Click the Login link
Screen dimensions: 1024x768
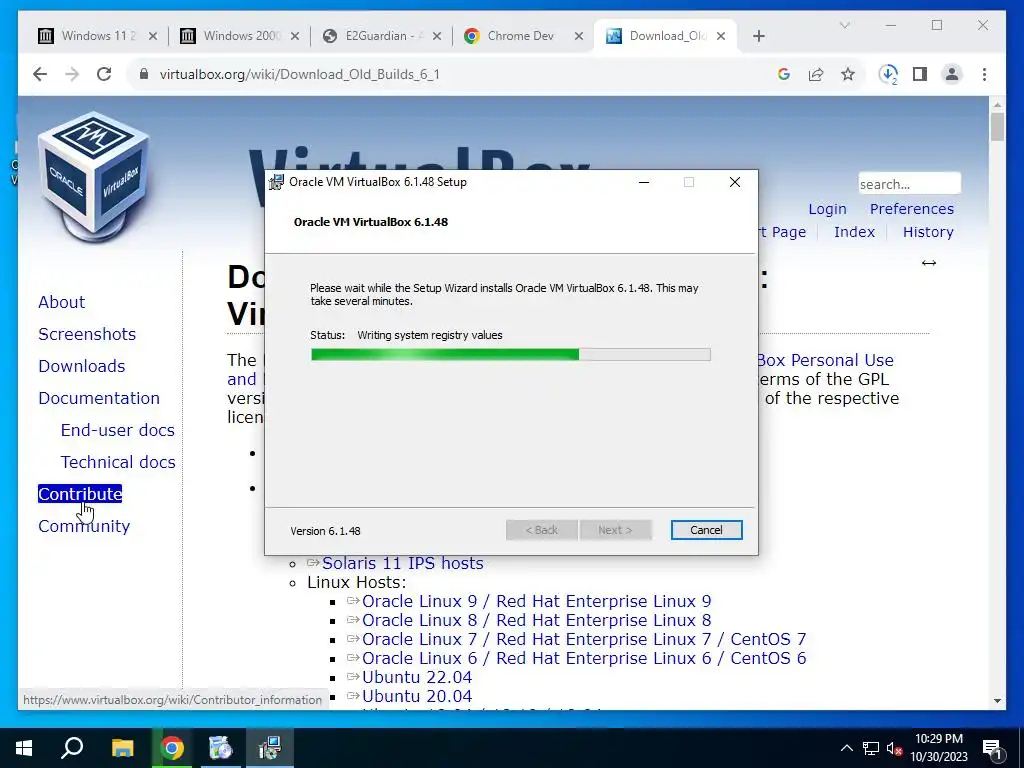pos(827,209)
